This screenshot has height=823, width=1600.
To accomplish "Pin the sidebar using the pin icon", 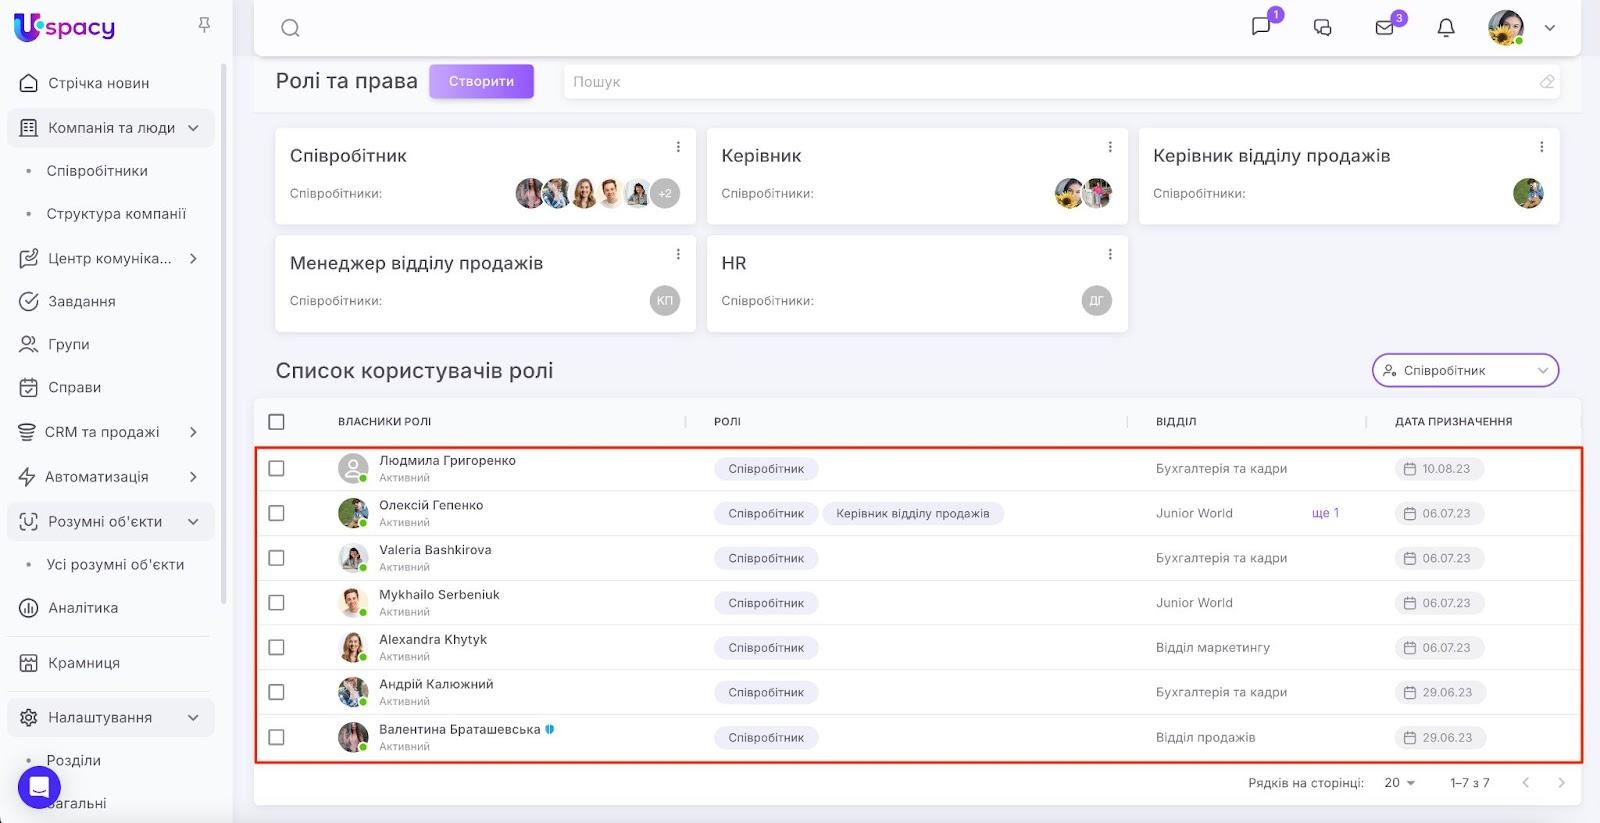I will tap(204, 25).
